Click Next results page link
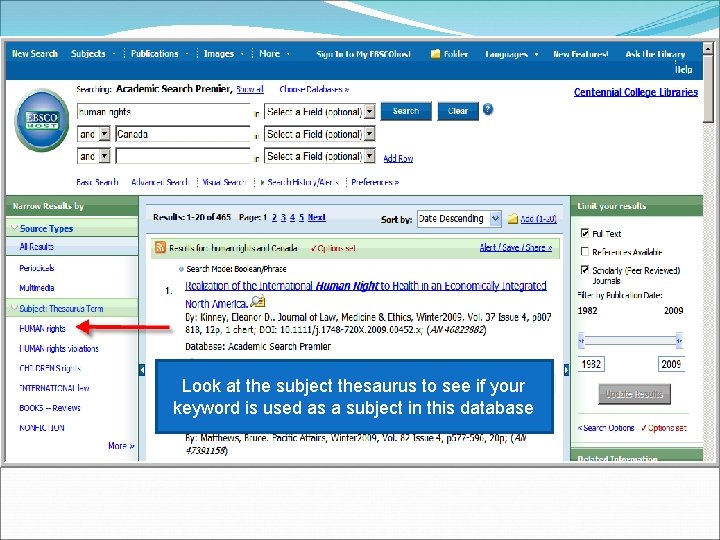720x540 pixels. (x=316, y=217)
